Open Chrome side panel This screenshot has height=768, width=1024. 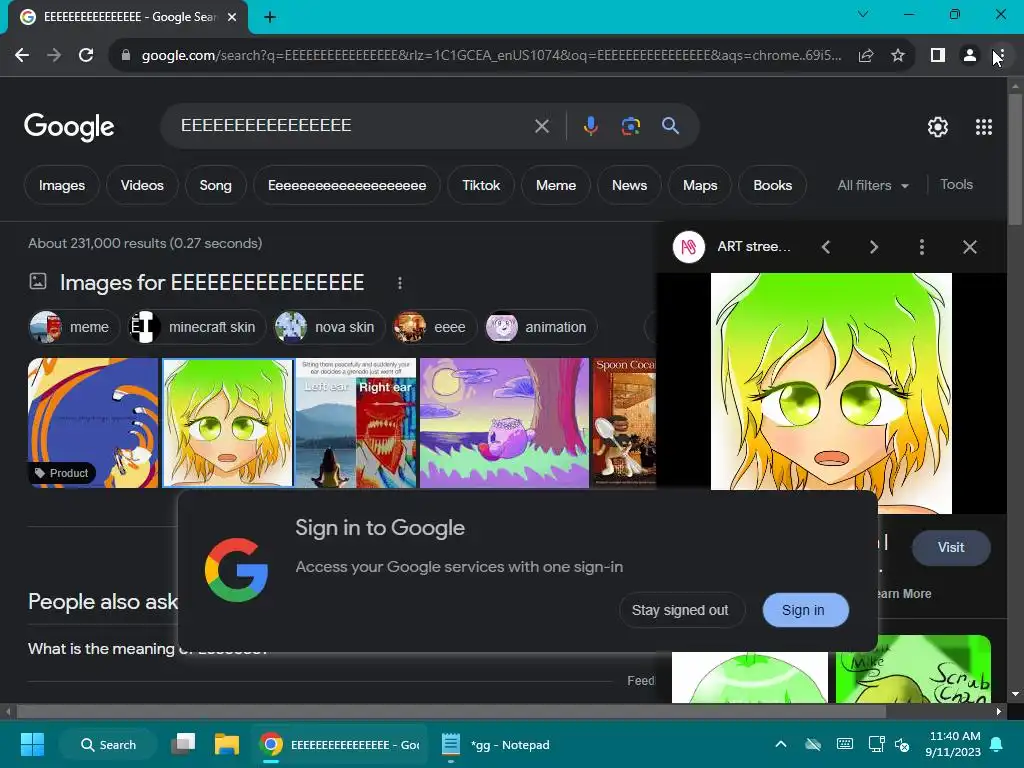[x=938, y=56]
